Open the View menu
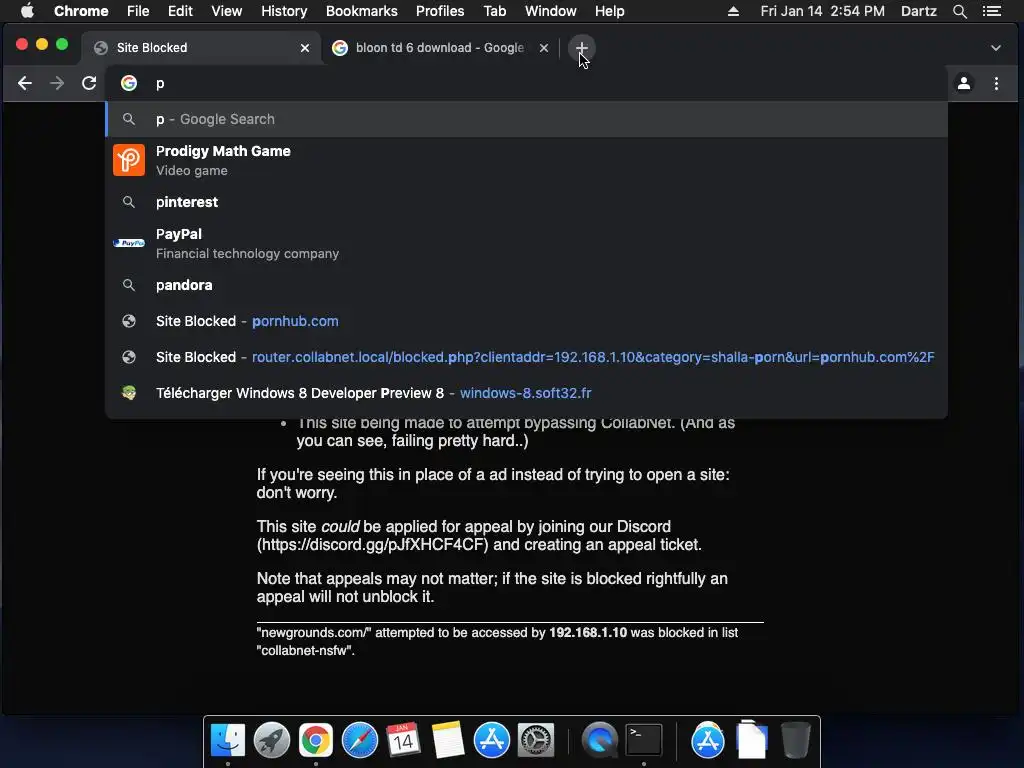Screen dimensions: 1024x768 tap(227, 11)
